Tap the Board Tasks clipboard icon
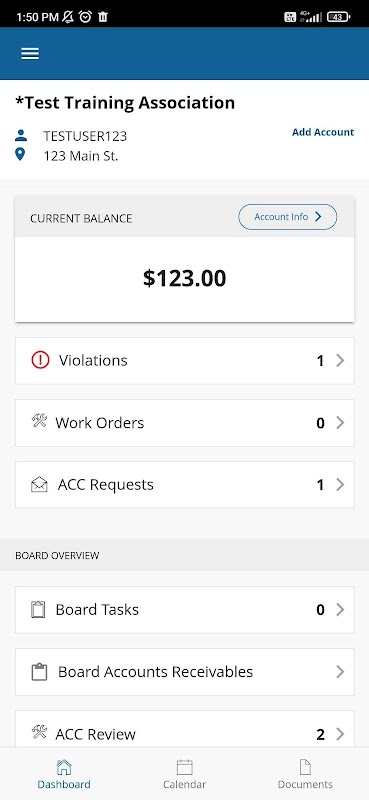Screen dimensions: 369x800 38,610
